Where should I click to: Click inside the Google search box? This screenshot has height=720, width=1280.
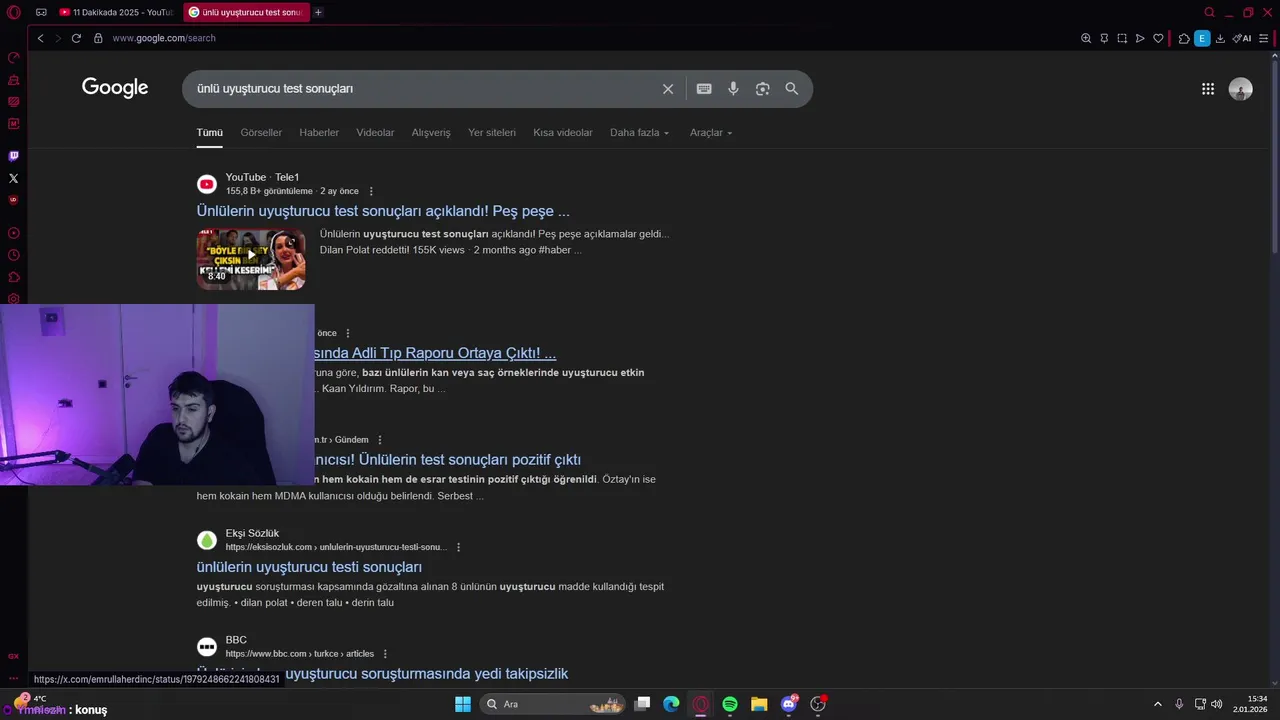[420, 89]
